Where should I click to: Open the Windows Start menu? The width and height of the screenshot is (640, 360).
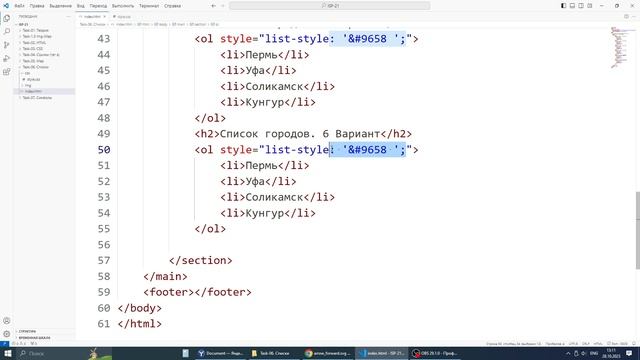pos(7,353)
